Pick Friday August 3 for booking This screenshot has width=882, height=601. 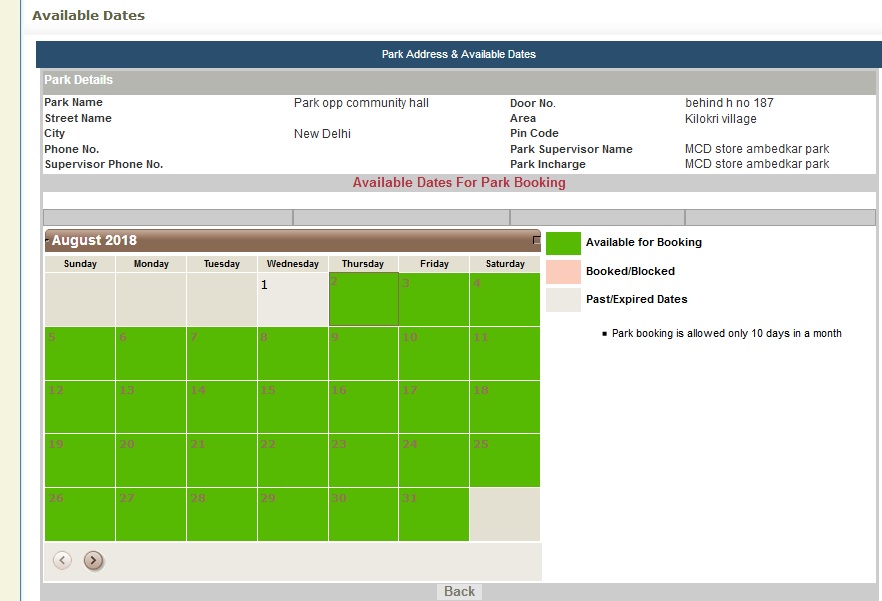(x=434, y=299)
